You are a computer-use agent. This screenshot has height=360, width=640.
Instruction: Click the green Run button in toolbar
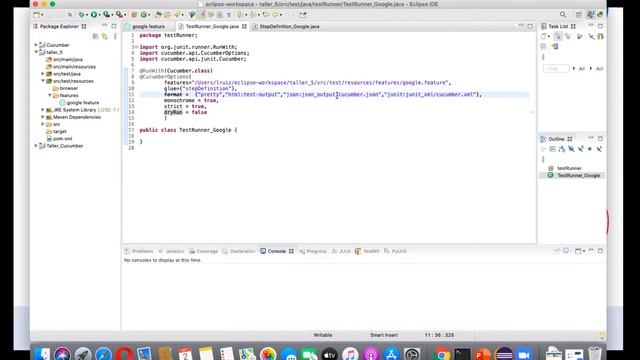pyautogui.click(x=94, y=15)
